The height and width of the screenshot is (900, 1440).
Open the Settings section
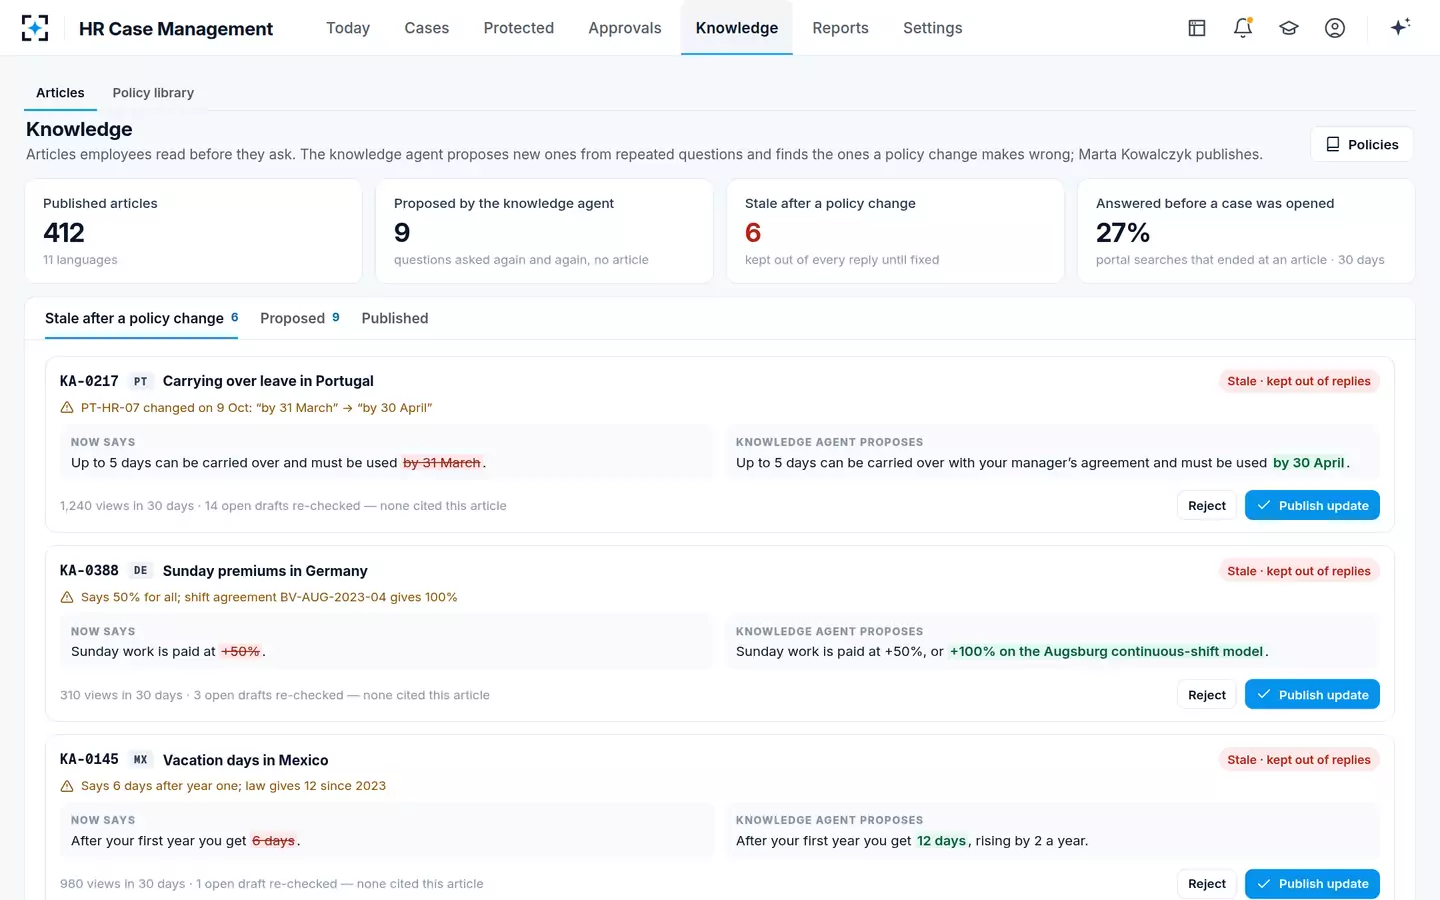[x=933, y=28]
